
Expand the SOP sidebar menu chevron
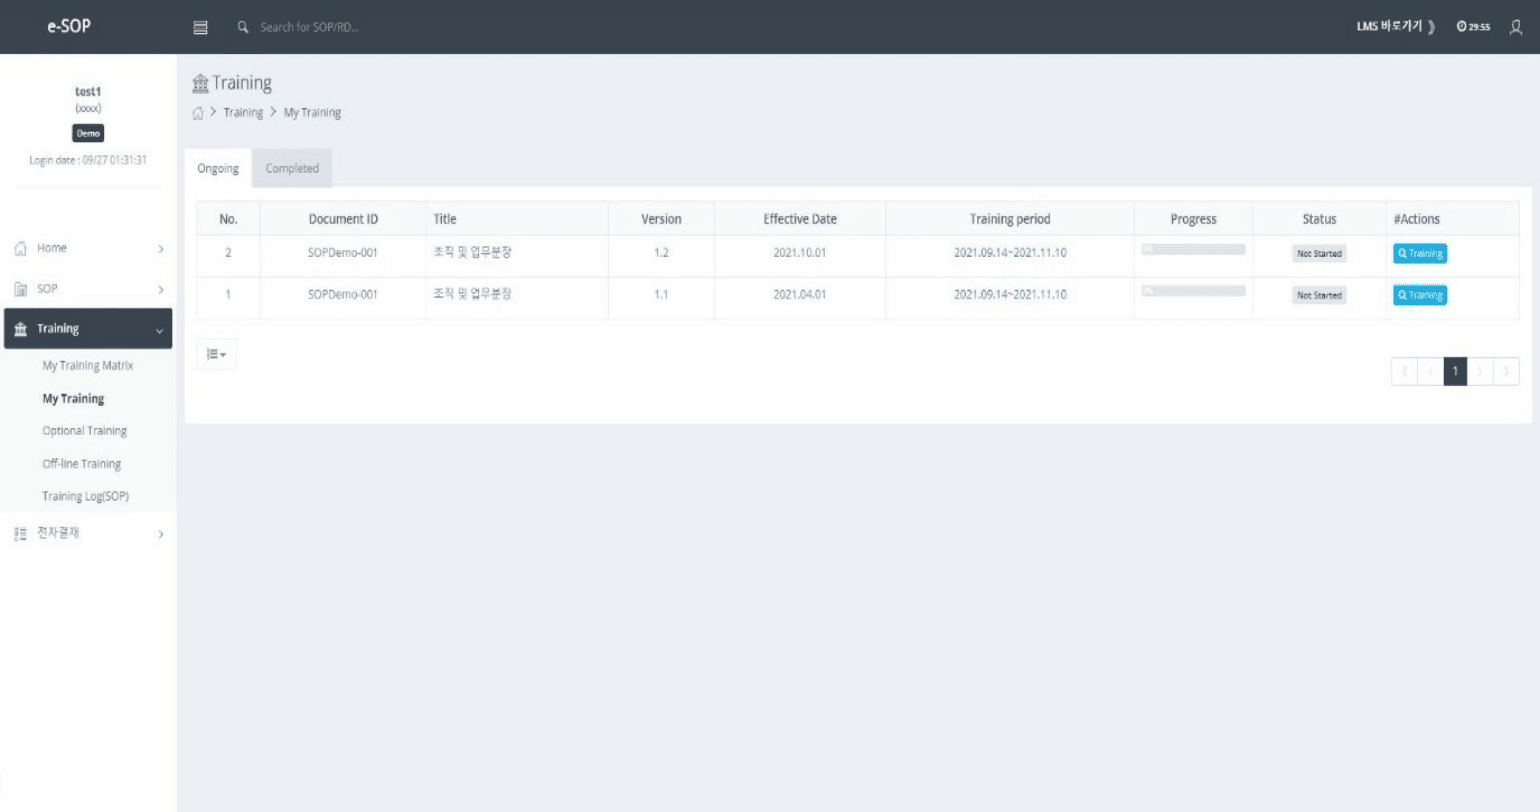pyautogui.click(x=160, y=290)
